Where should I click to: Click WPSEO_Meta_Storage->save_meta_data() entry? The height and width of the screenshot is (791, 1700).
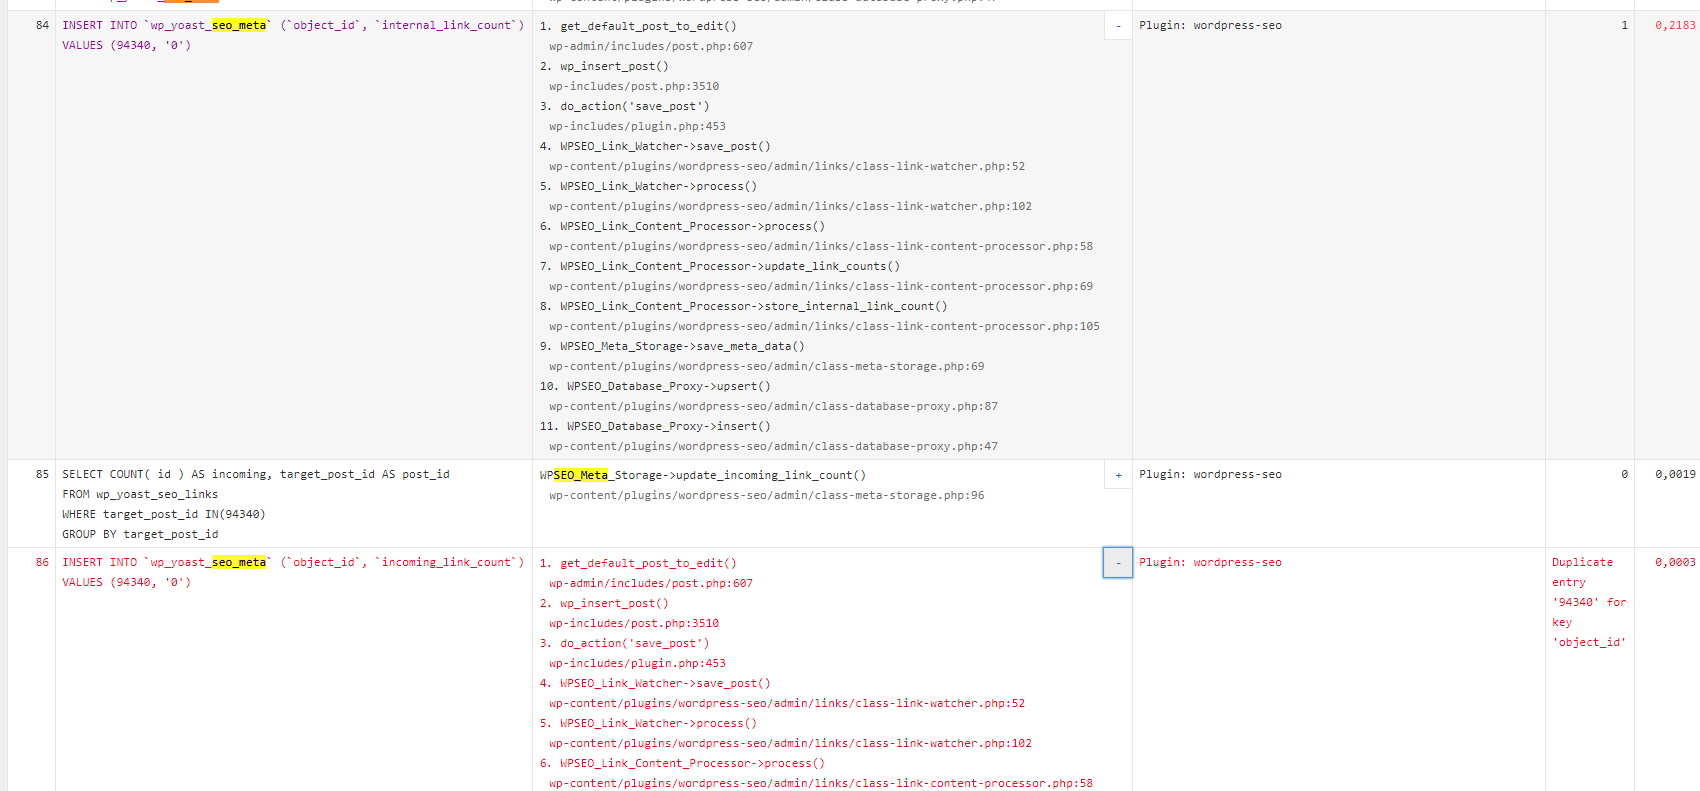(682, 347)
